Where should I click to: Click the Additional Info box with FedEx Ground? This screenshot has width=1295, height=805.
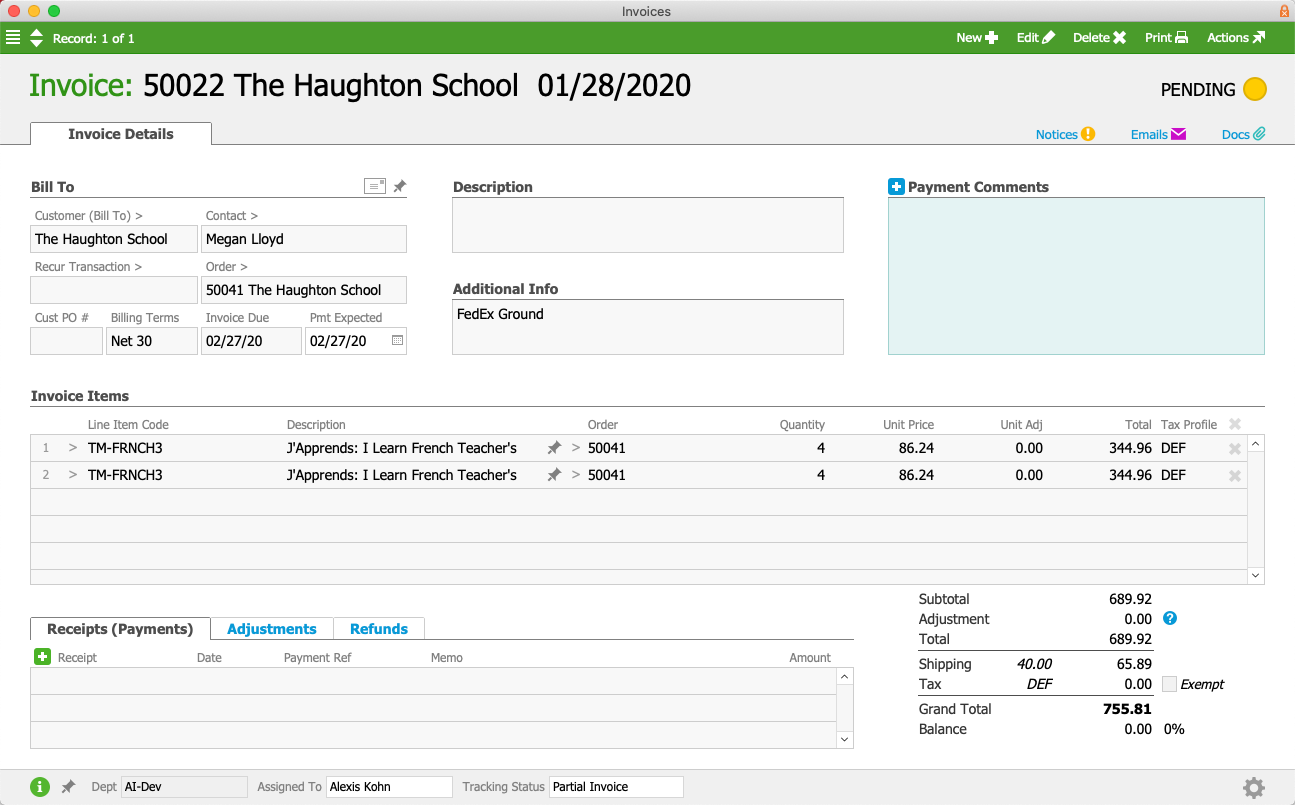point(648,327)
